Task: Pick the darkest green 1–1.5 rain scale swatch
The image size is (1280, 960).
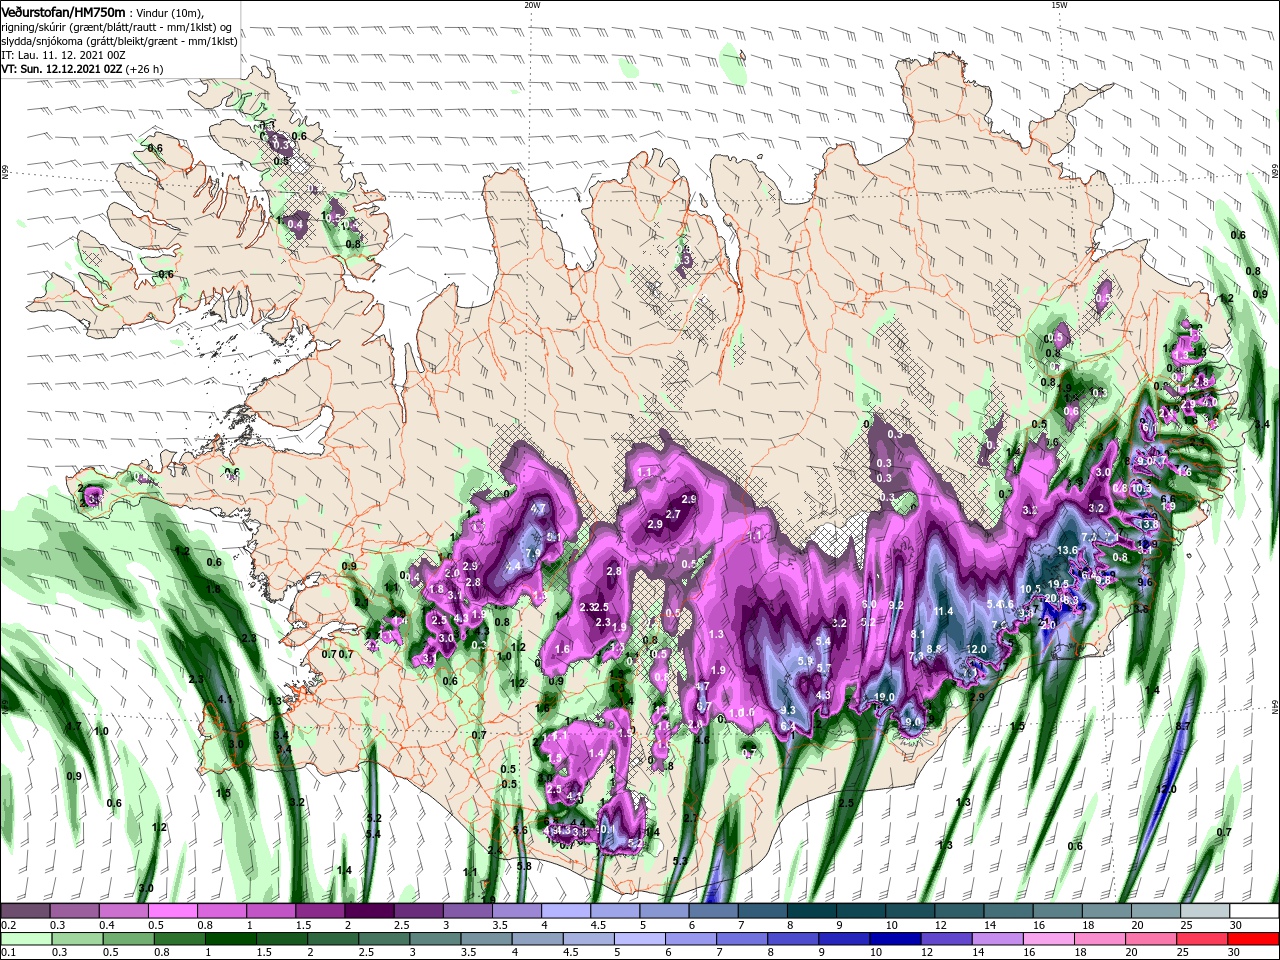Action: (x=230, y=939)
